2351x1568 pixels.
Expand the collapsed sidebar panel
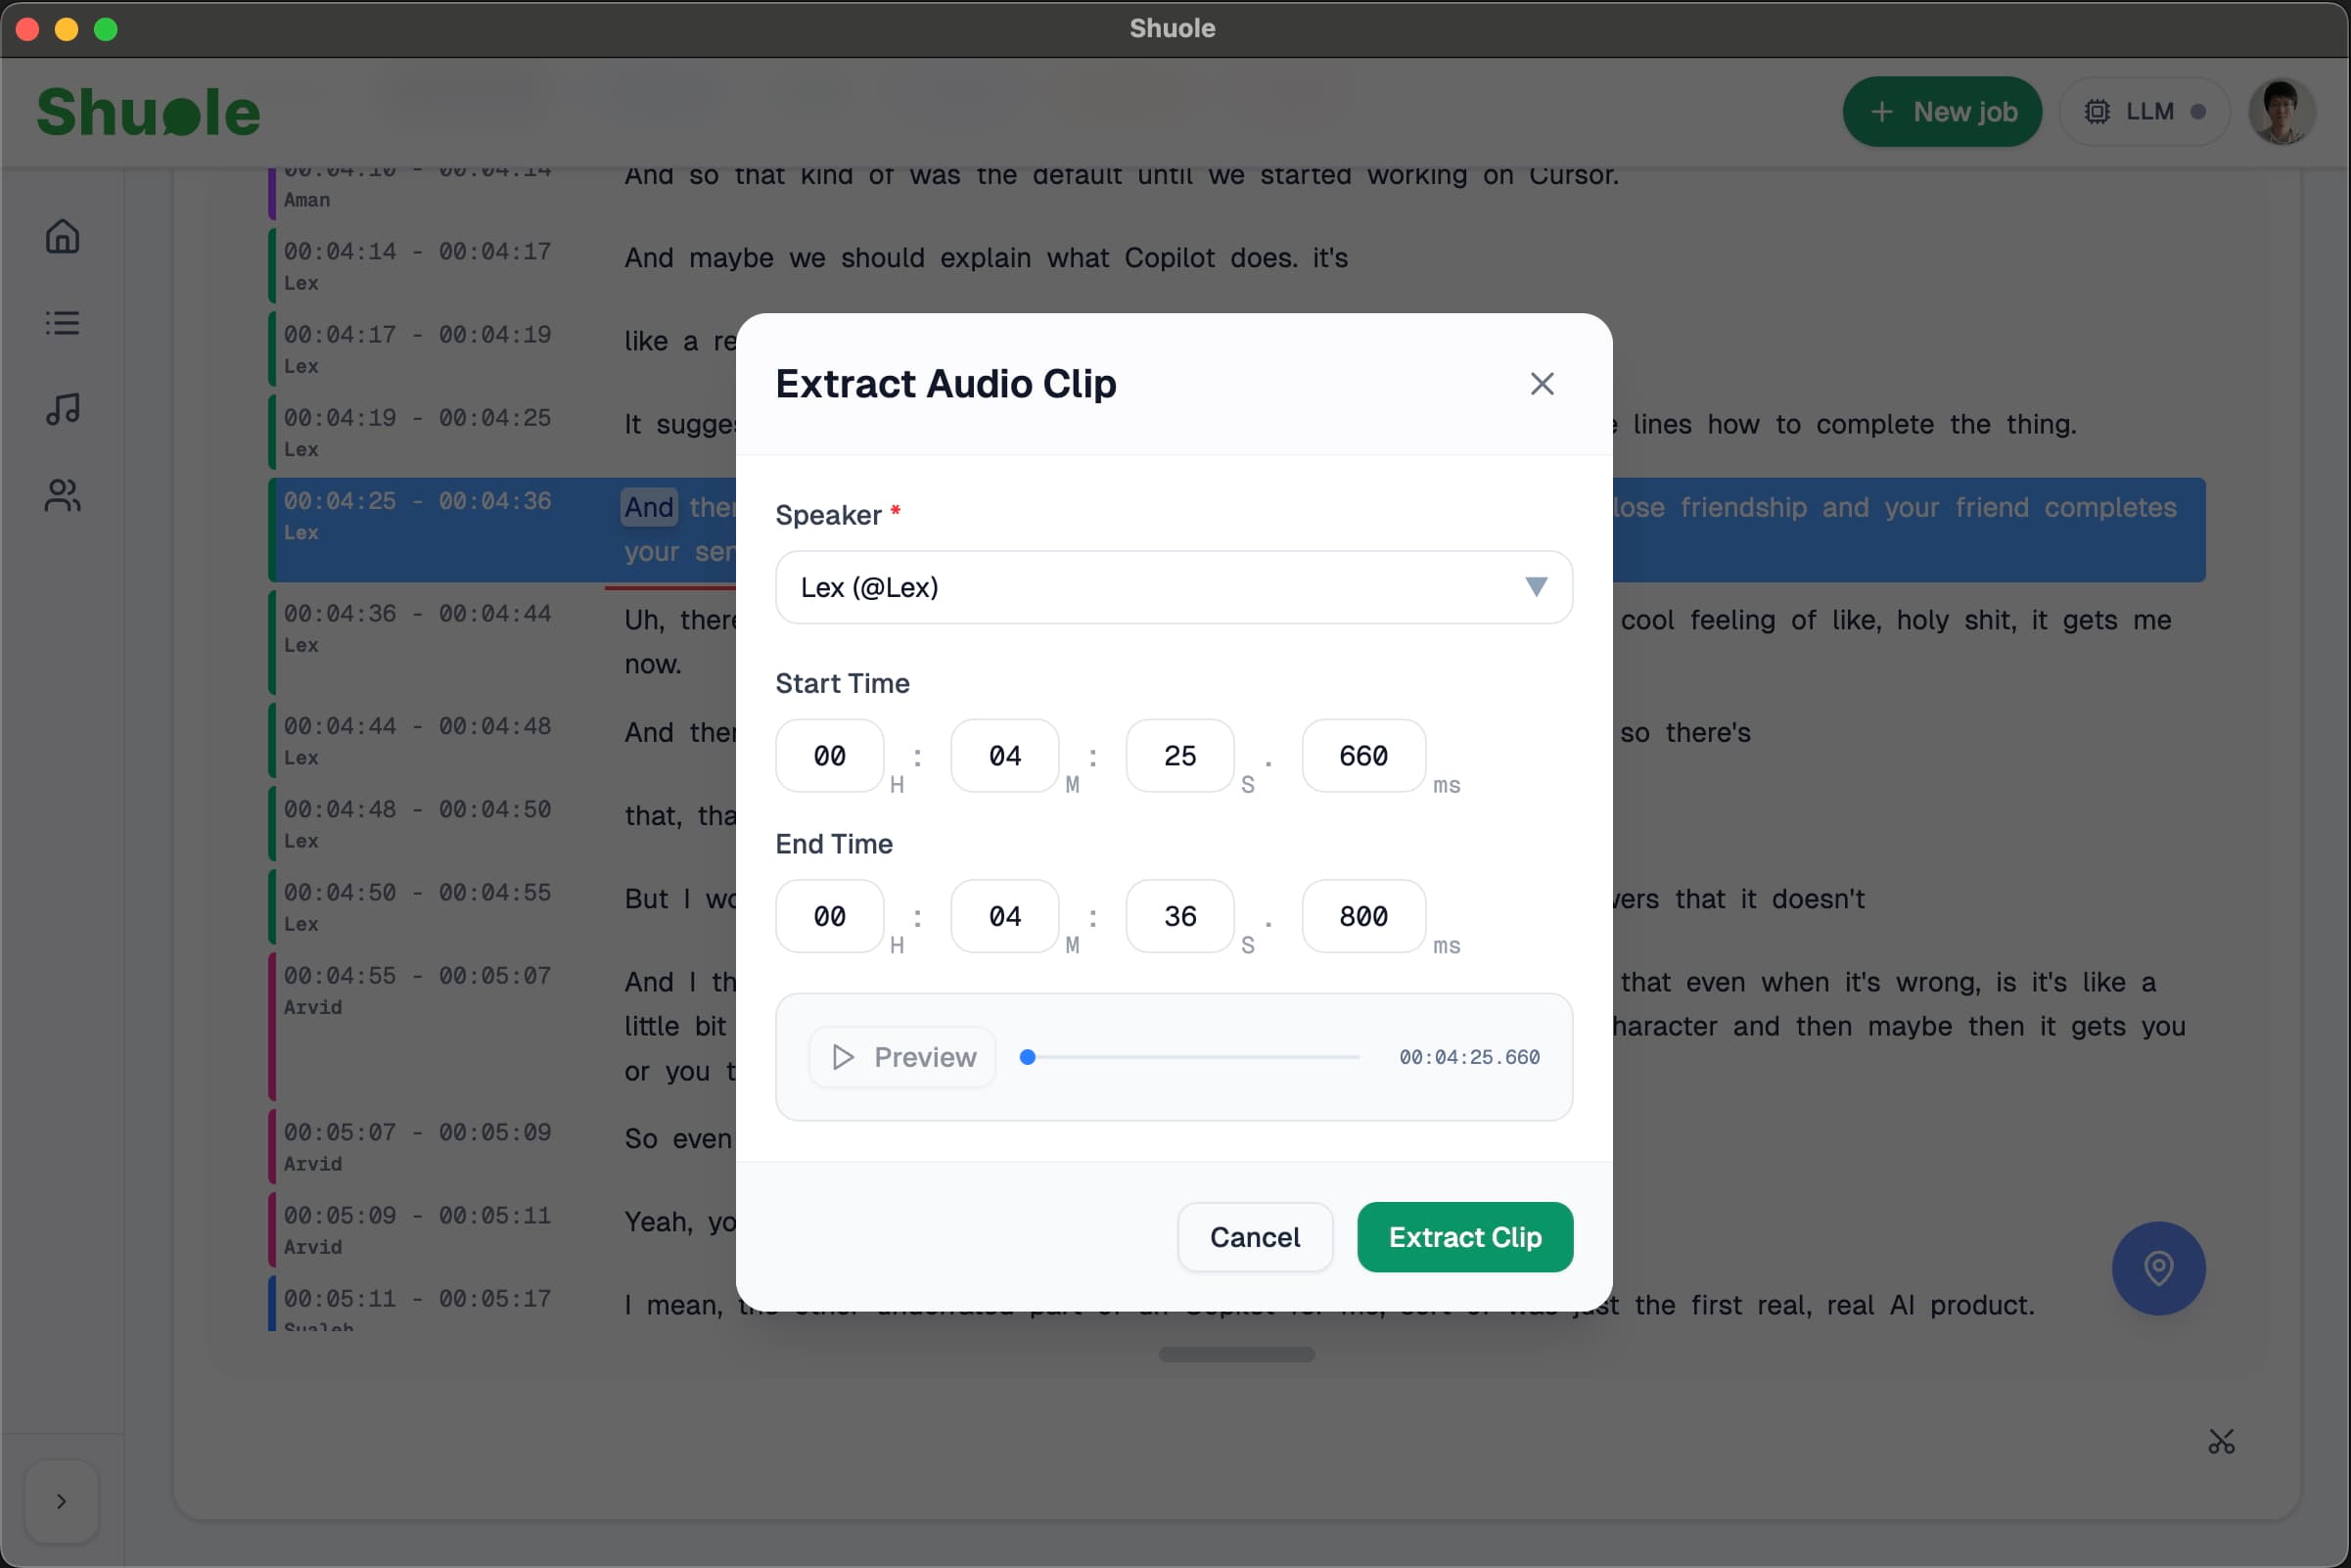61,1501
